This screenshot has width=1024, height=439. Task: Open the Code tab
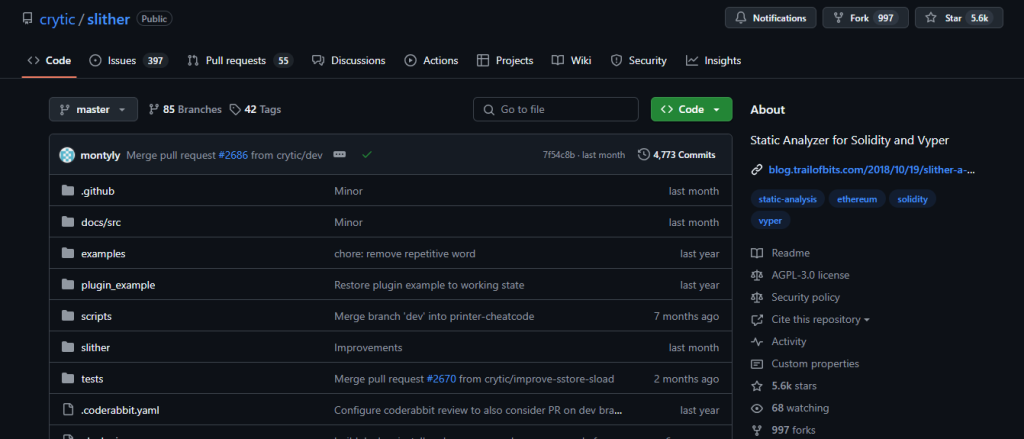click(49, 61)
